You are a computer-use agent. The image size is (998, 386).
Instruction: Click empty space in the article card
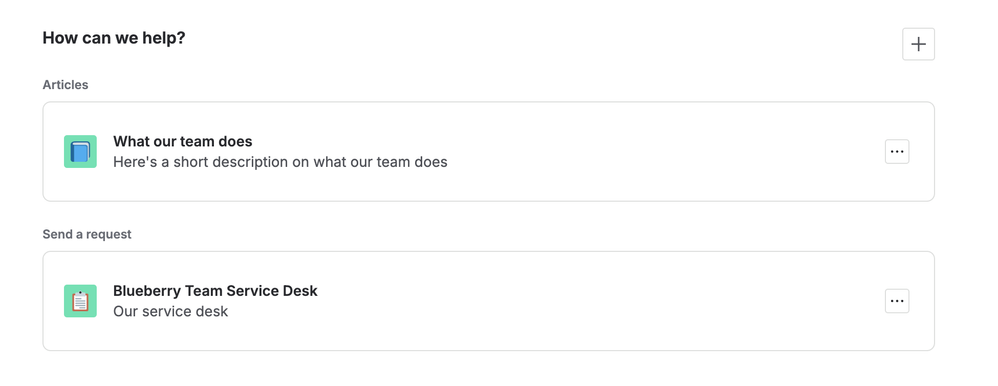pyautogui.click(x=636, y=152)
